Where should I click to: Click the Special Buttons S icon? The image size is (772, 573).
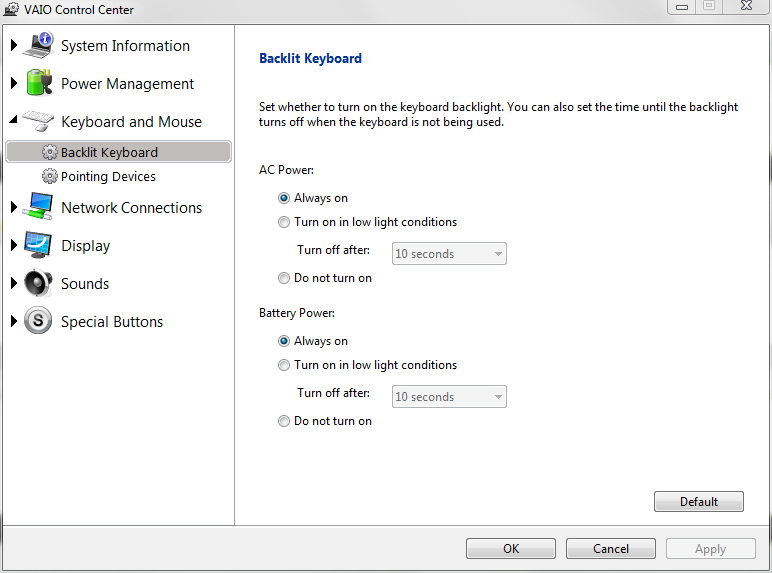coord(38,320)
